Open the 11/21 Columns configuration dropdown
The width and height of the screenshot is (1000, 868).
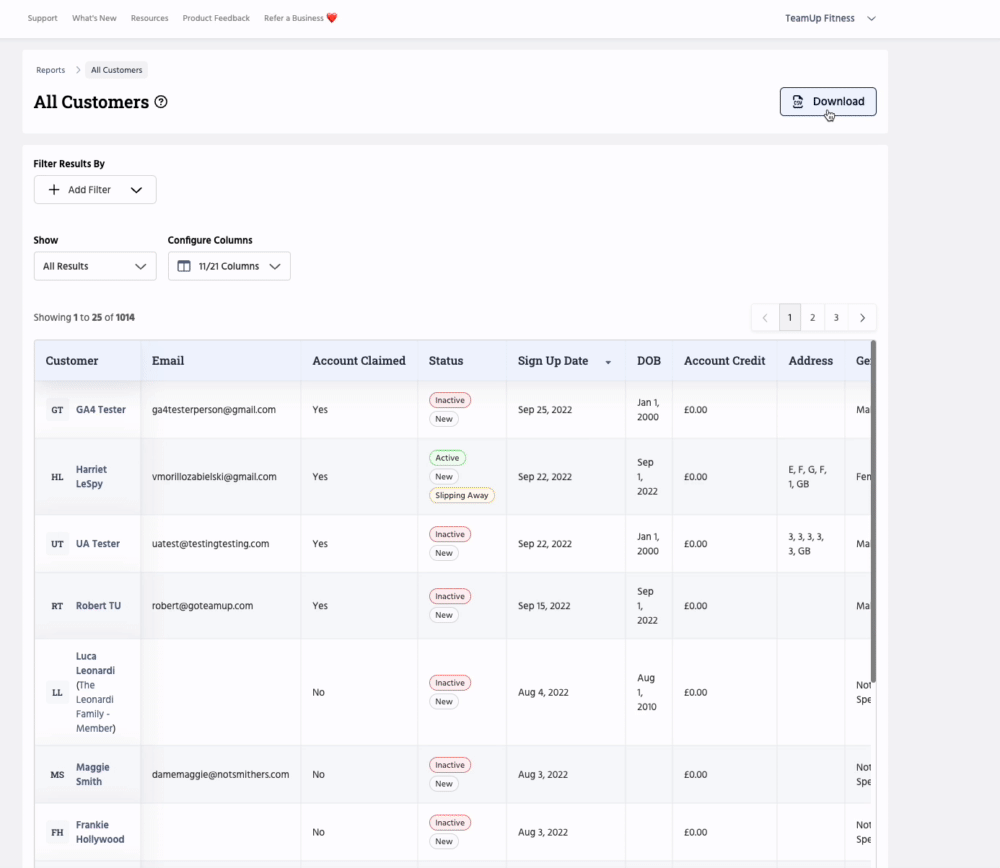coord(229,267)
